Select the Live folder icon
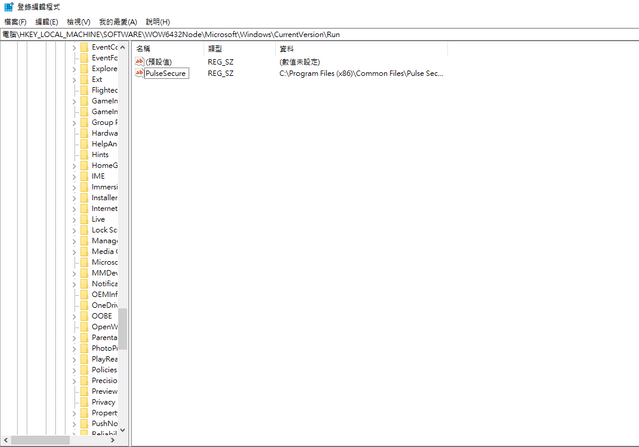 coord(84,219)
